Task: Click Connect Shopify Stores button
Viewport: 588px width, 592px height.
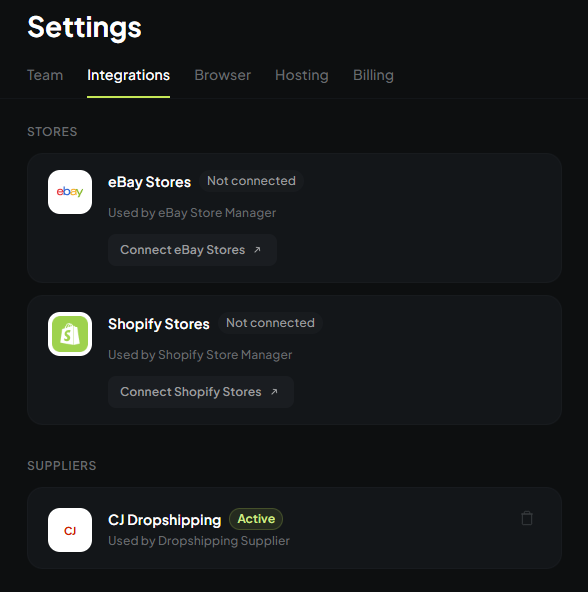Action: pos(201,392)
